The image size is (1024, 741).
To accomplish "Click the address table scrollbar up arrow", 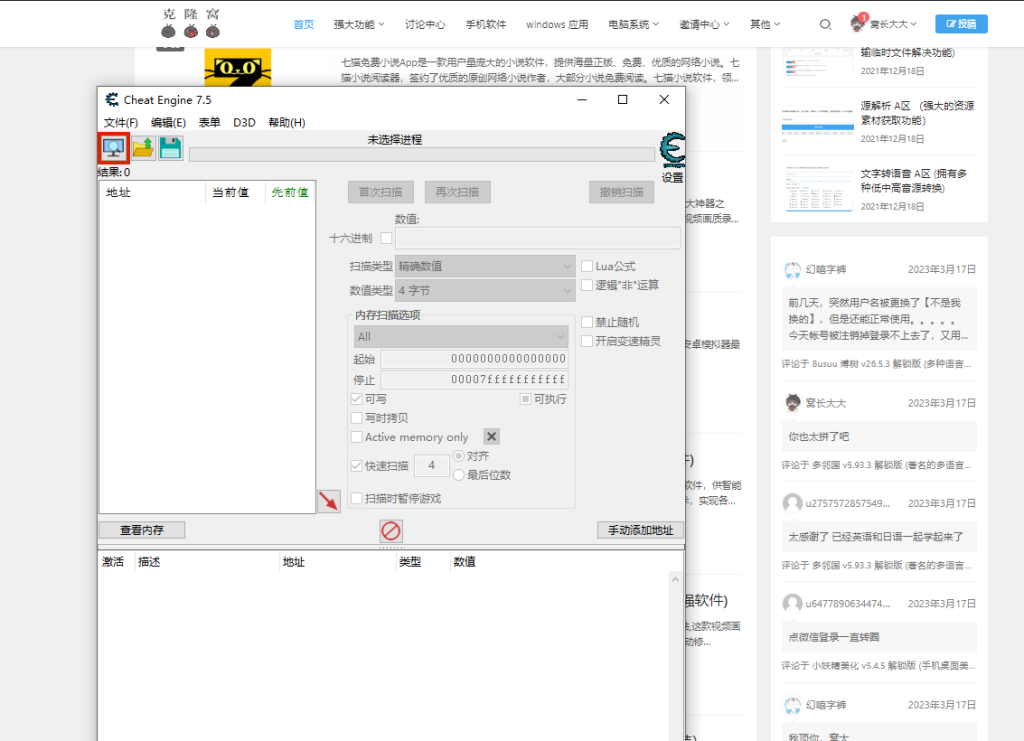I will [x=675, y=580].
